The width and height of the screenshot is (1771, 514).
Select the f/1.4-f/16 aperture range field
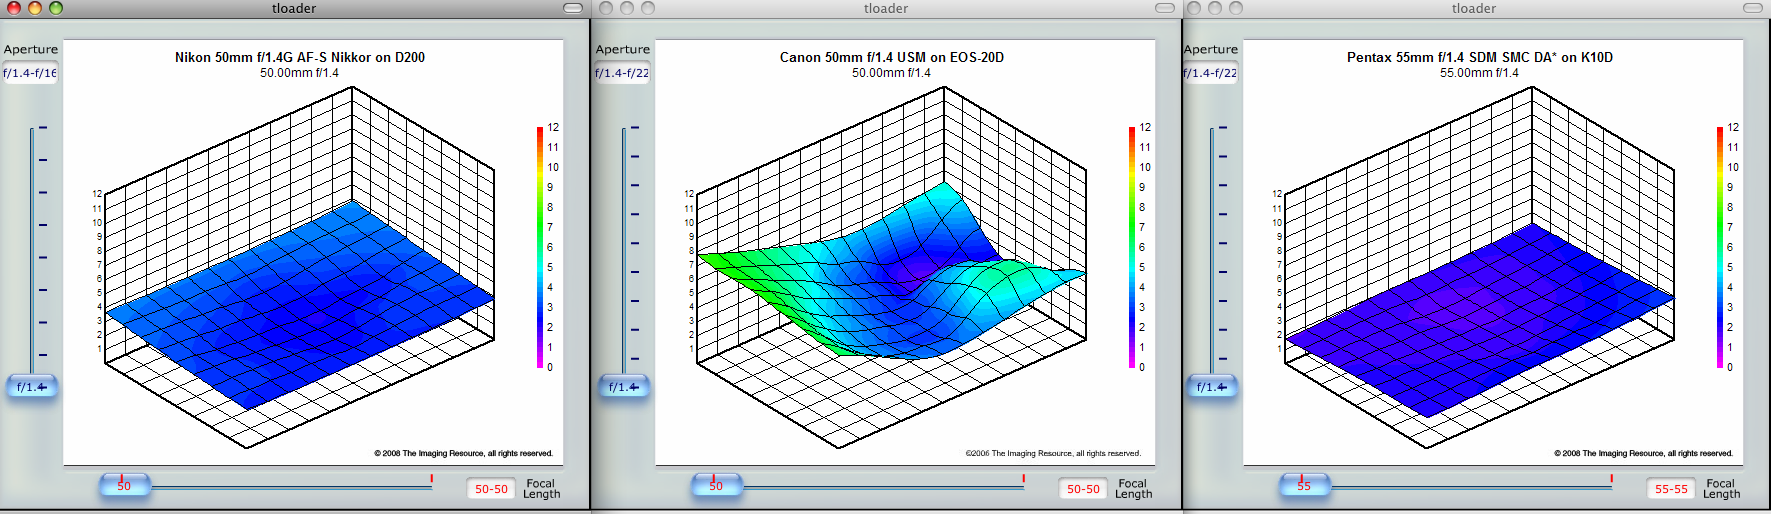pos(30,73)
